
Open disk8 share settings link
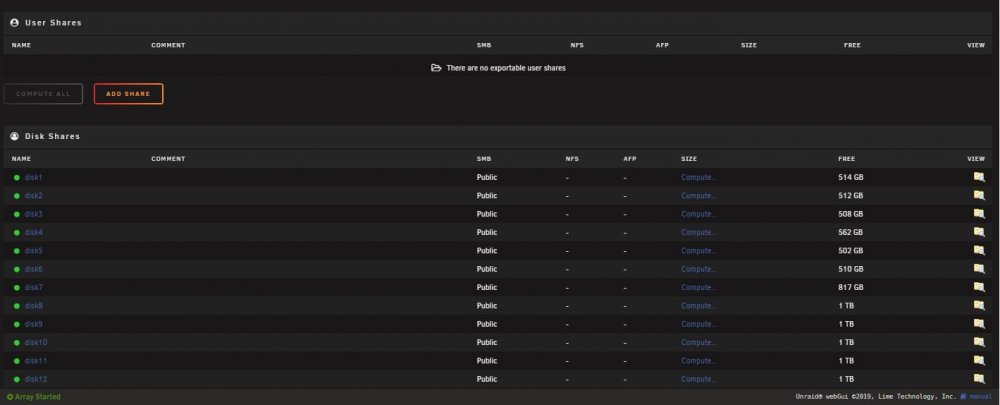tap(33, 306)
